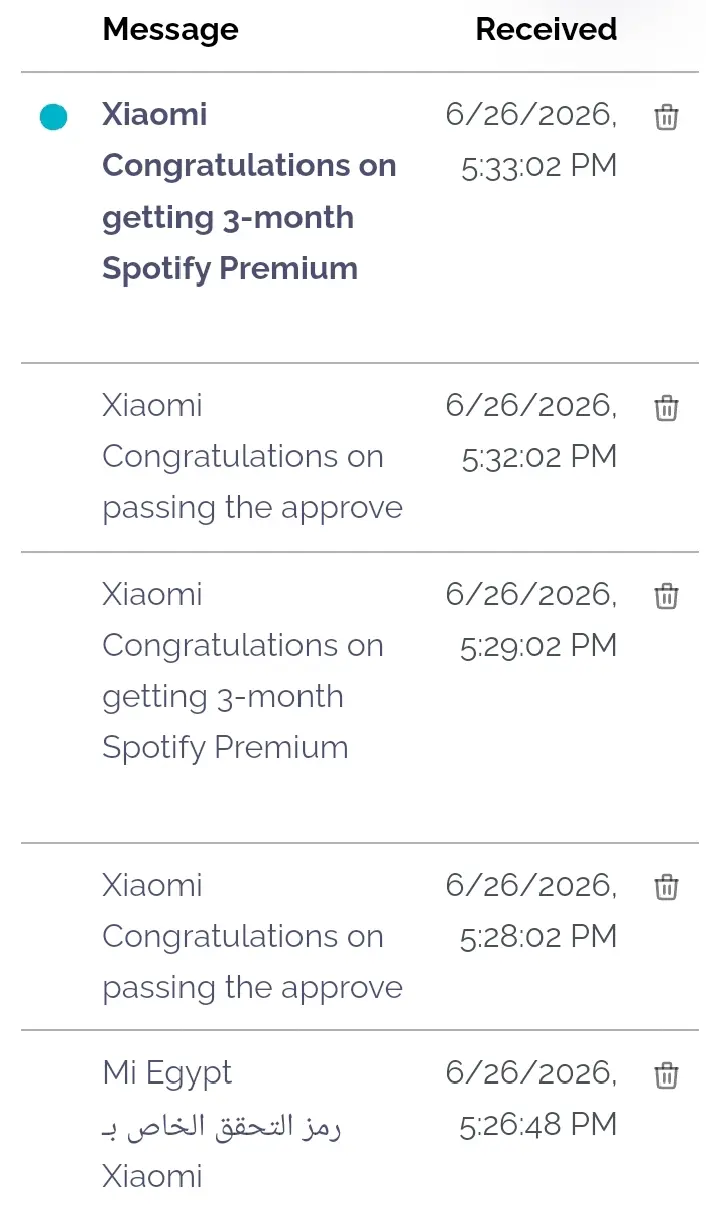Click the Mi Egypt sender name
Screen dimensions: 706x1216
167,1075
